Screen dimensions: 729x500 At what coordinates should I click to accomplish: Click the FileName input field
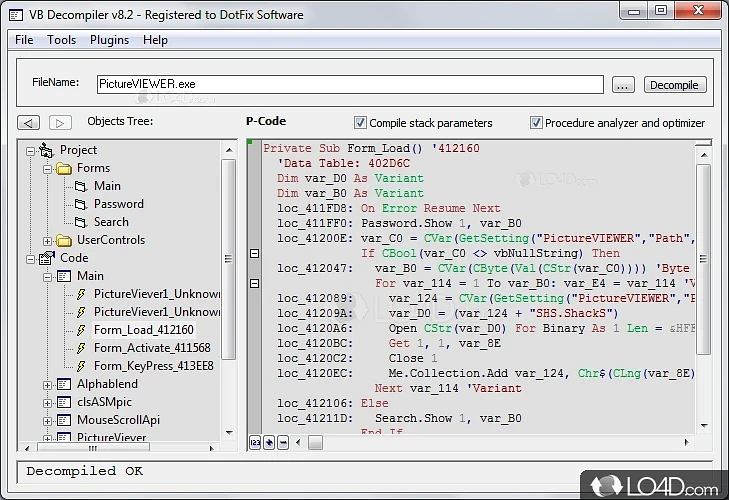(350, 84)
